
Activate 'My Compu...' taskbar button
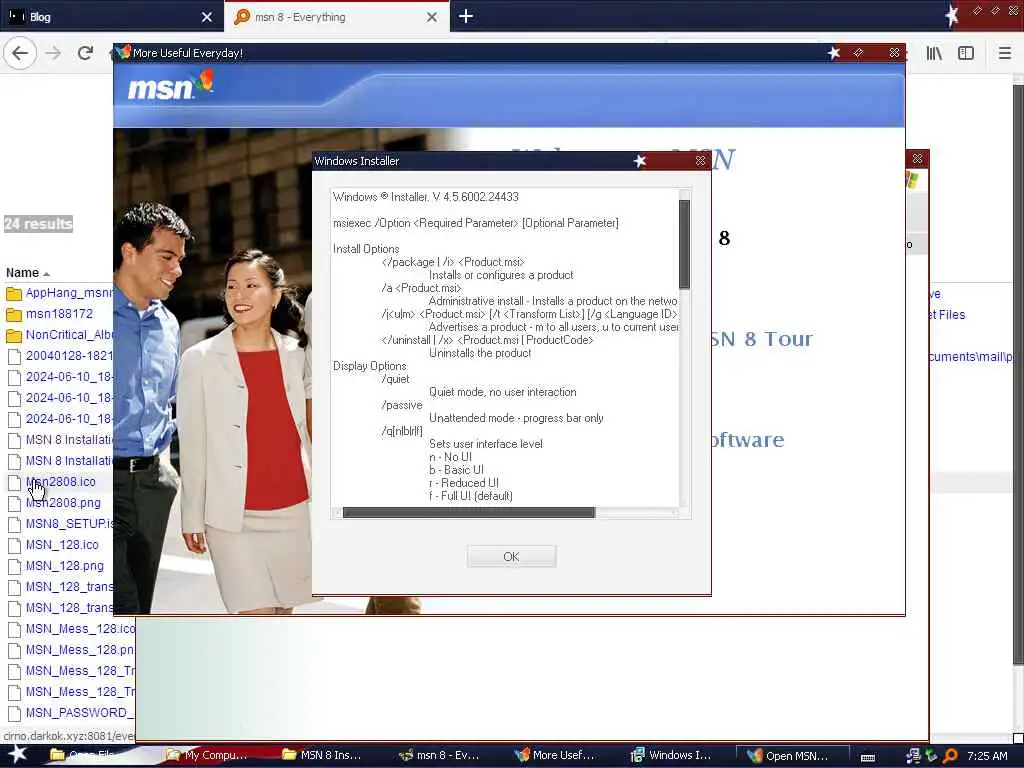point(207,755)
